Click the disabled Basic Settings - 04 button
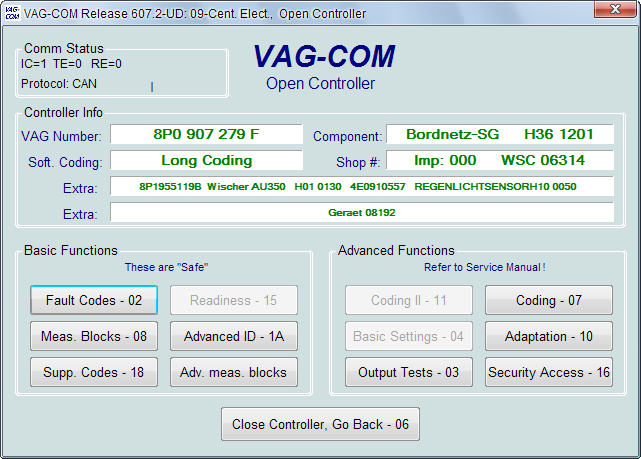 click(408, 336)
